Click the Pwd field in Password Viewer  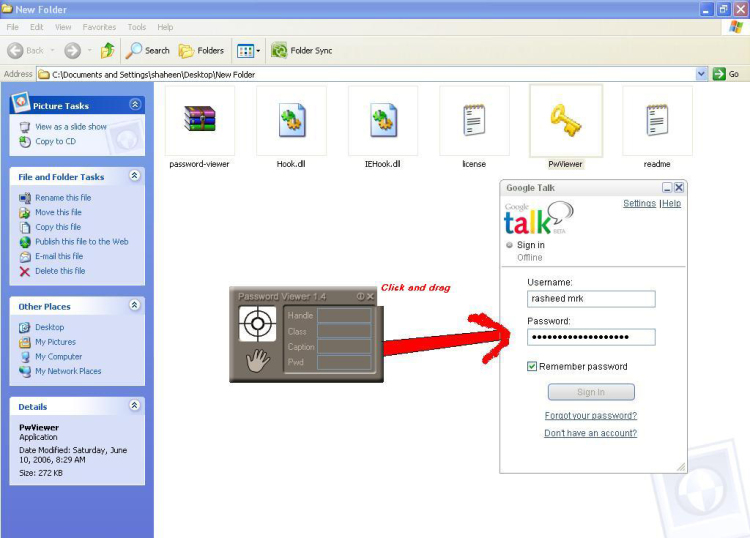coord(344,362)
